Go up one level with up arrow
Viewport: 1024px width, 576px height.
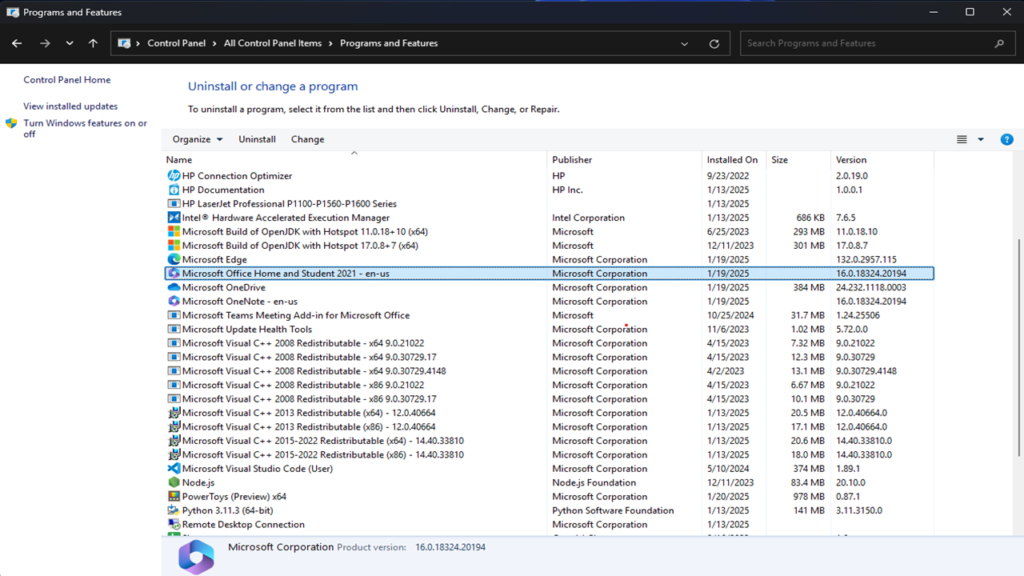point(93,43)
